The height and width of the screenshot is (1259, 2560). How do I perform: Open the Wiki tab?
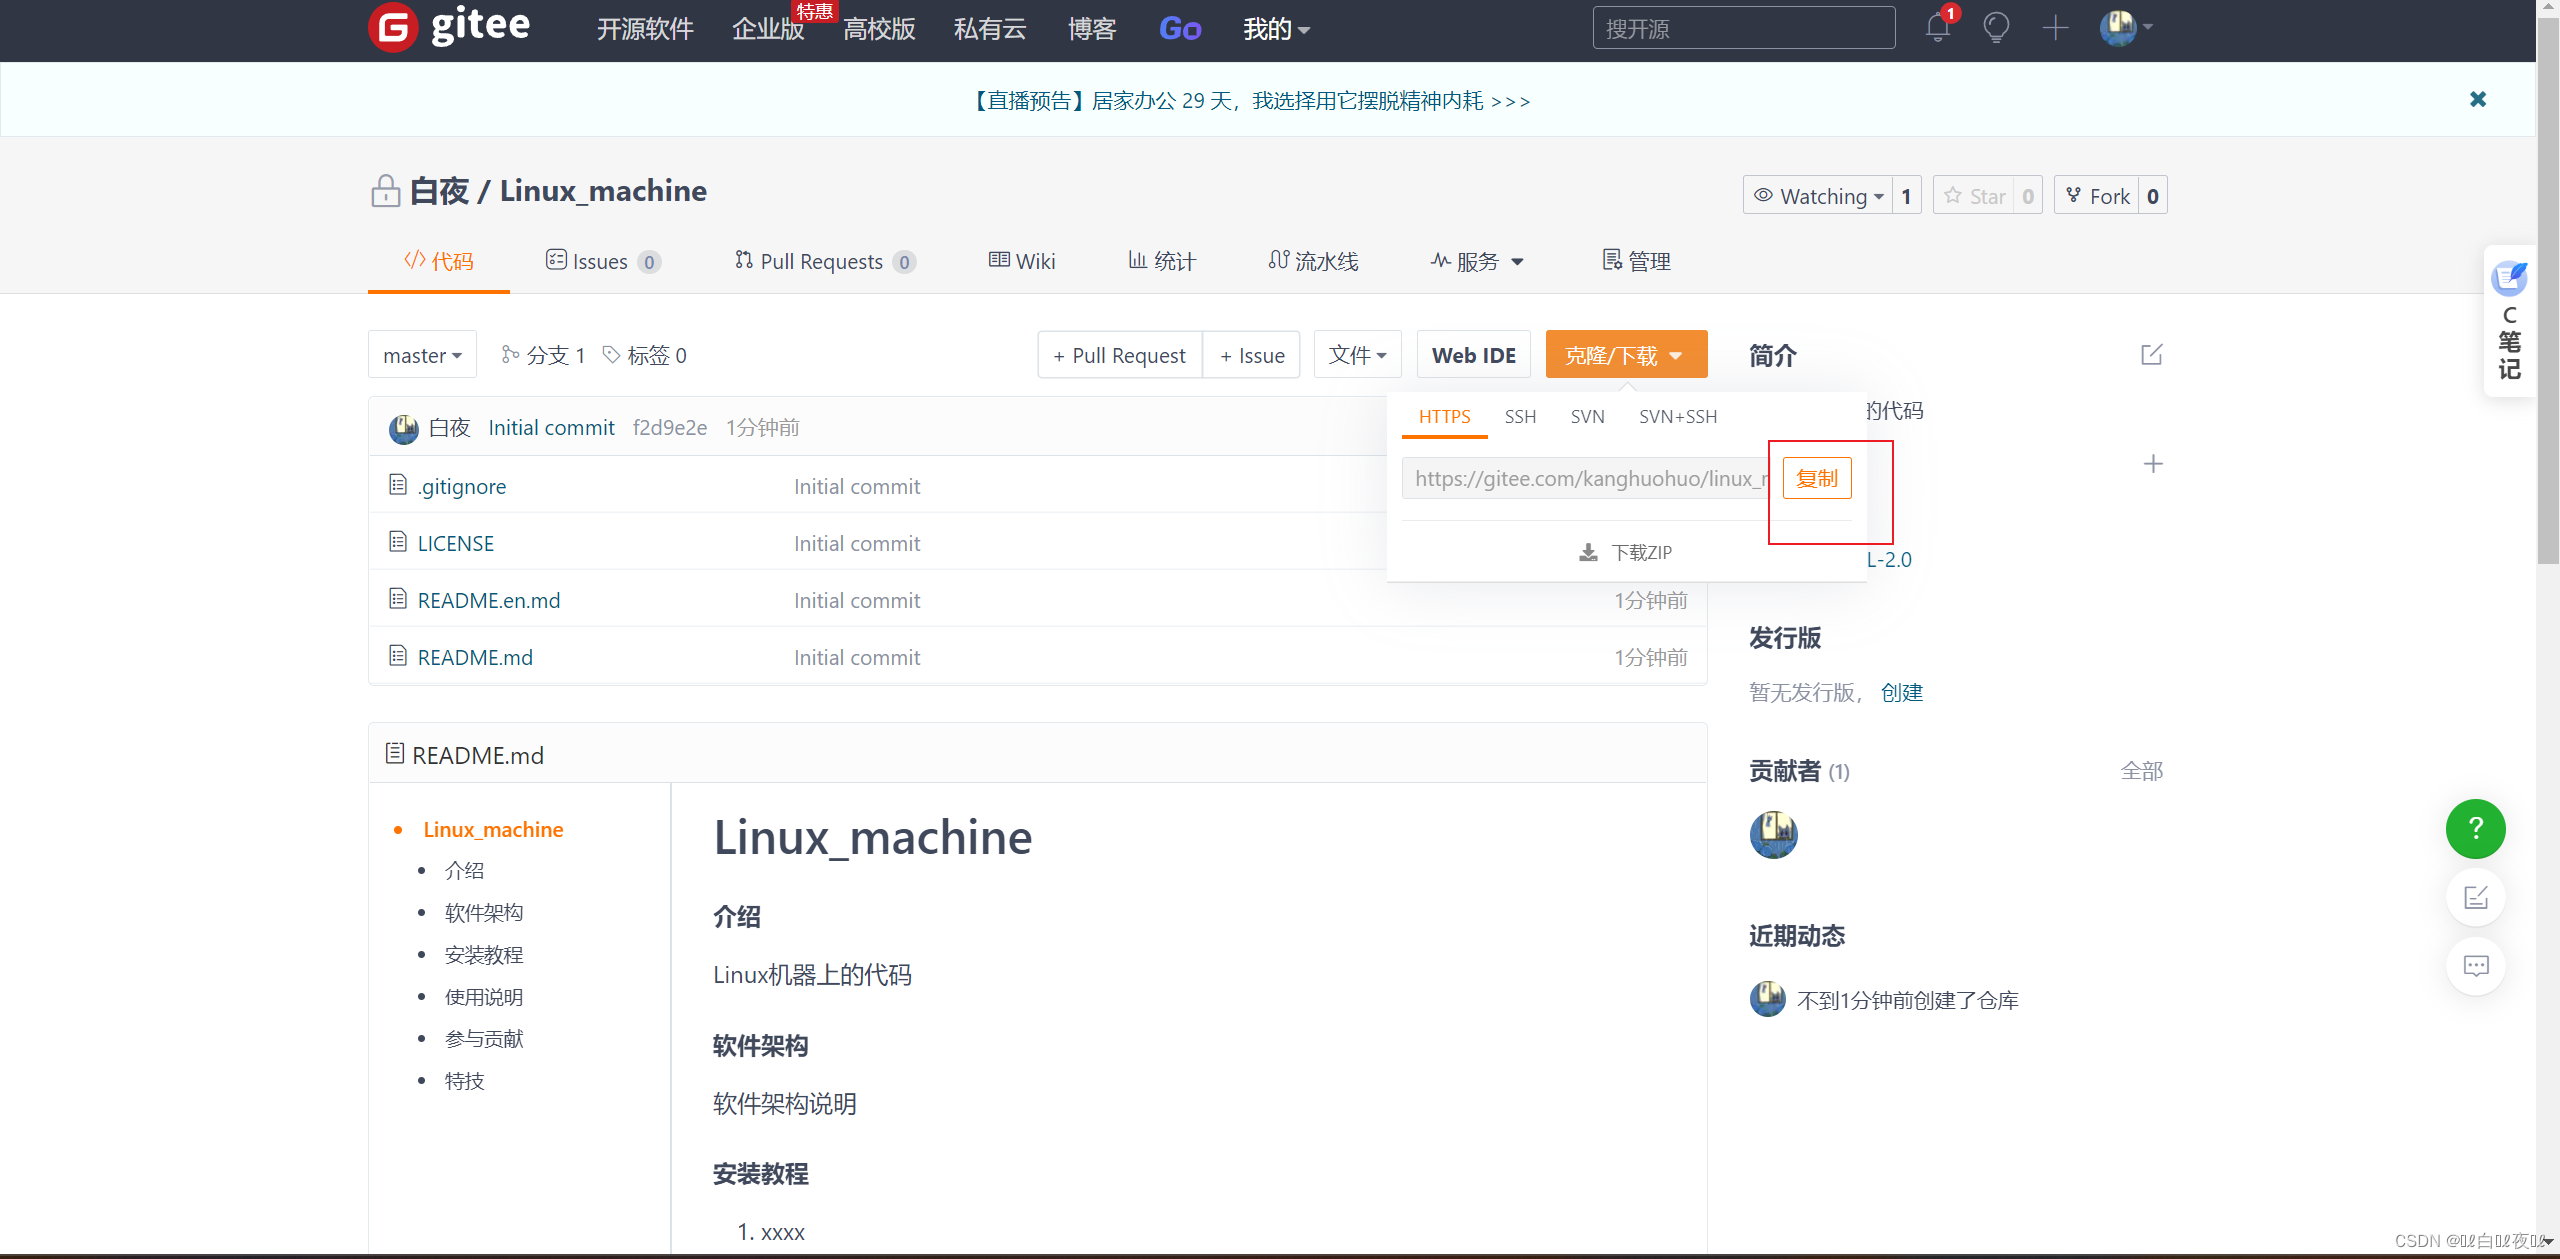pyautogui.click(x=1022, y=261)
